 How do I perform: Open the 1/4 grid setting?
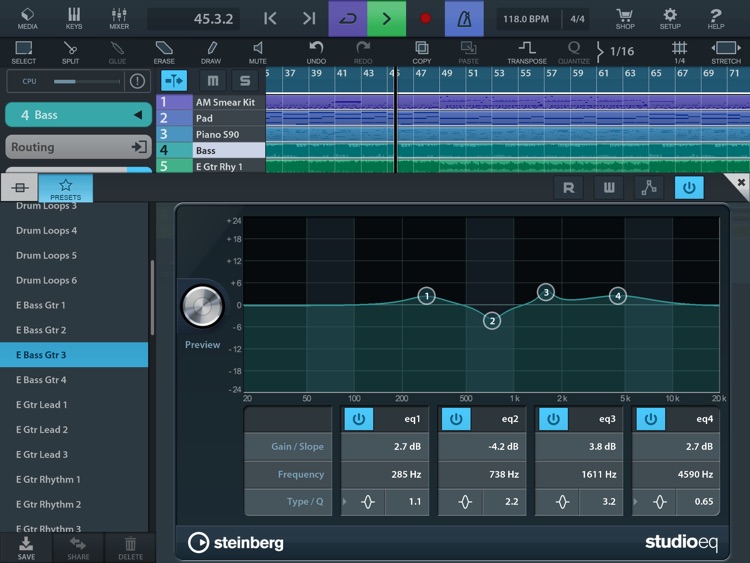[x=679, y=52]
